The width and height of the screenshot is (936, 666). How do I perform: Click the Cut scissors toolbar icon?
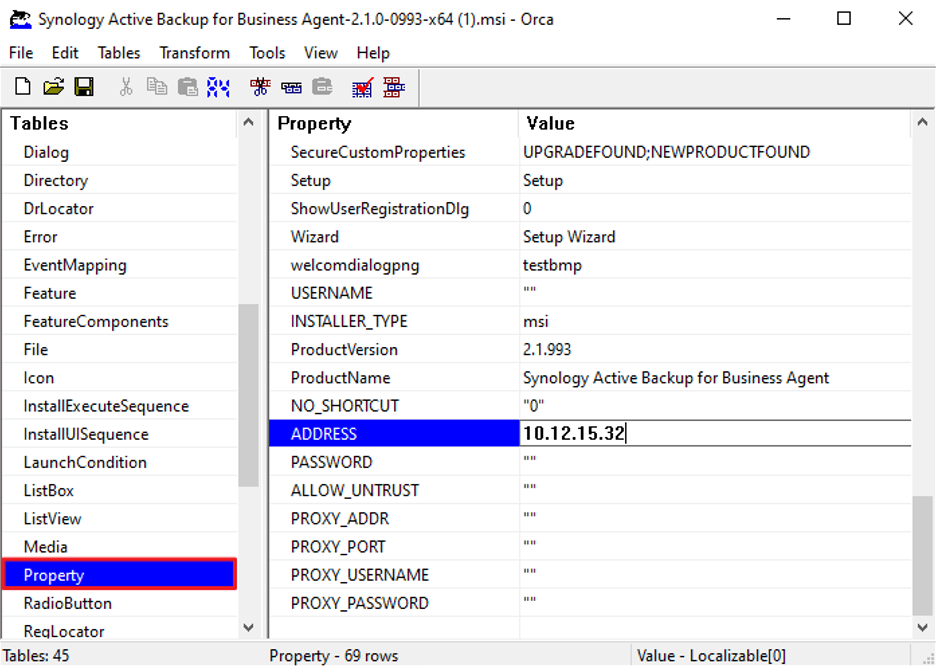pos(126,87)
